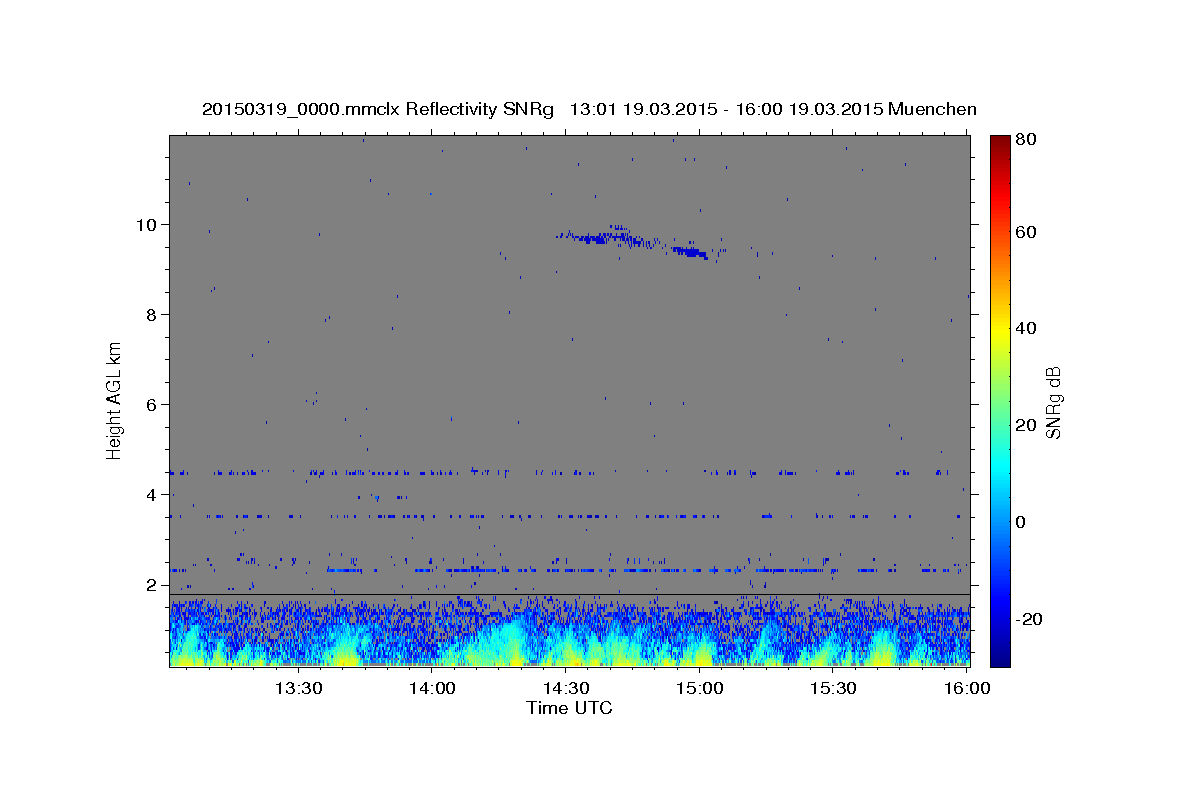Screen dimensions: 1200x800
Task: Click the 13:30 time tick label
Action: [x=299, y=688]
